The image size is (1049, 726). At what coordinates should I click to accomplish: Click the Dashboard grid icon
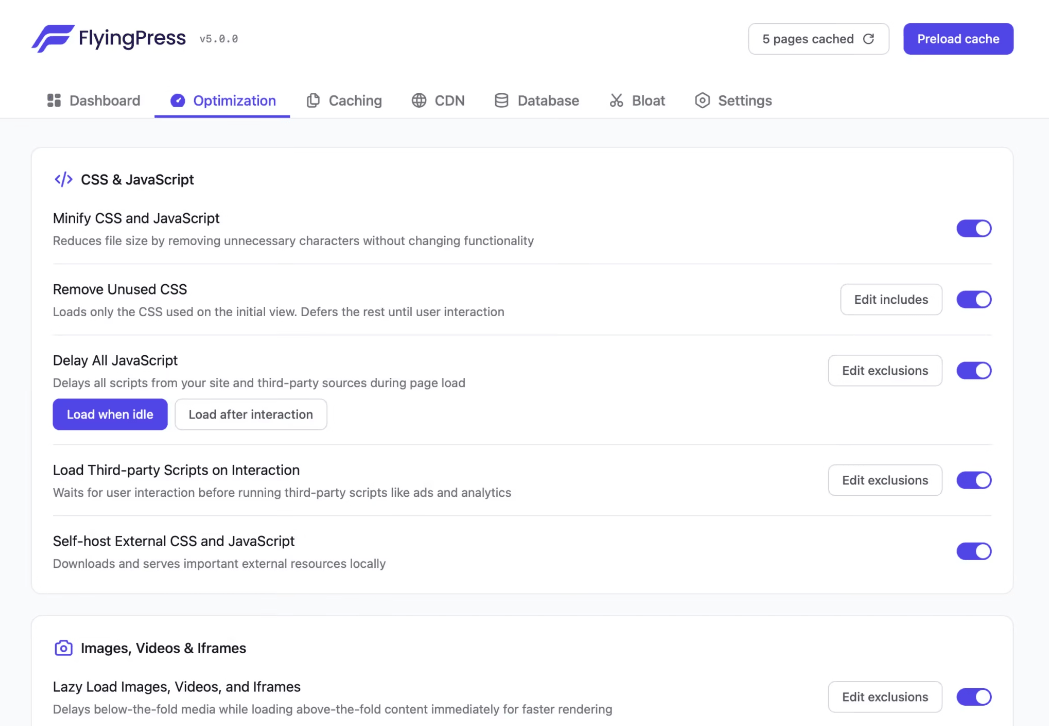coord(54,100)
